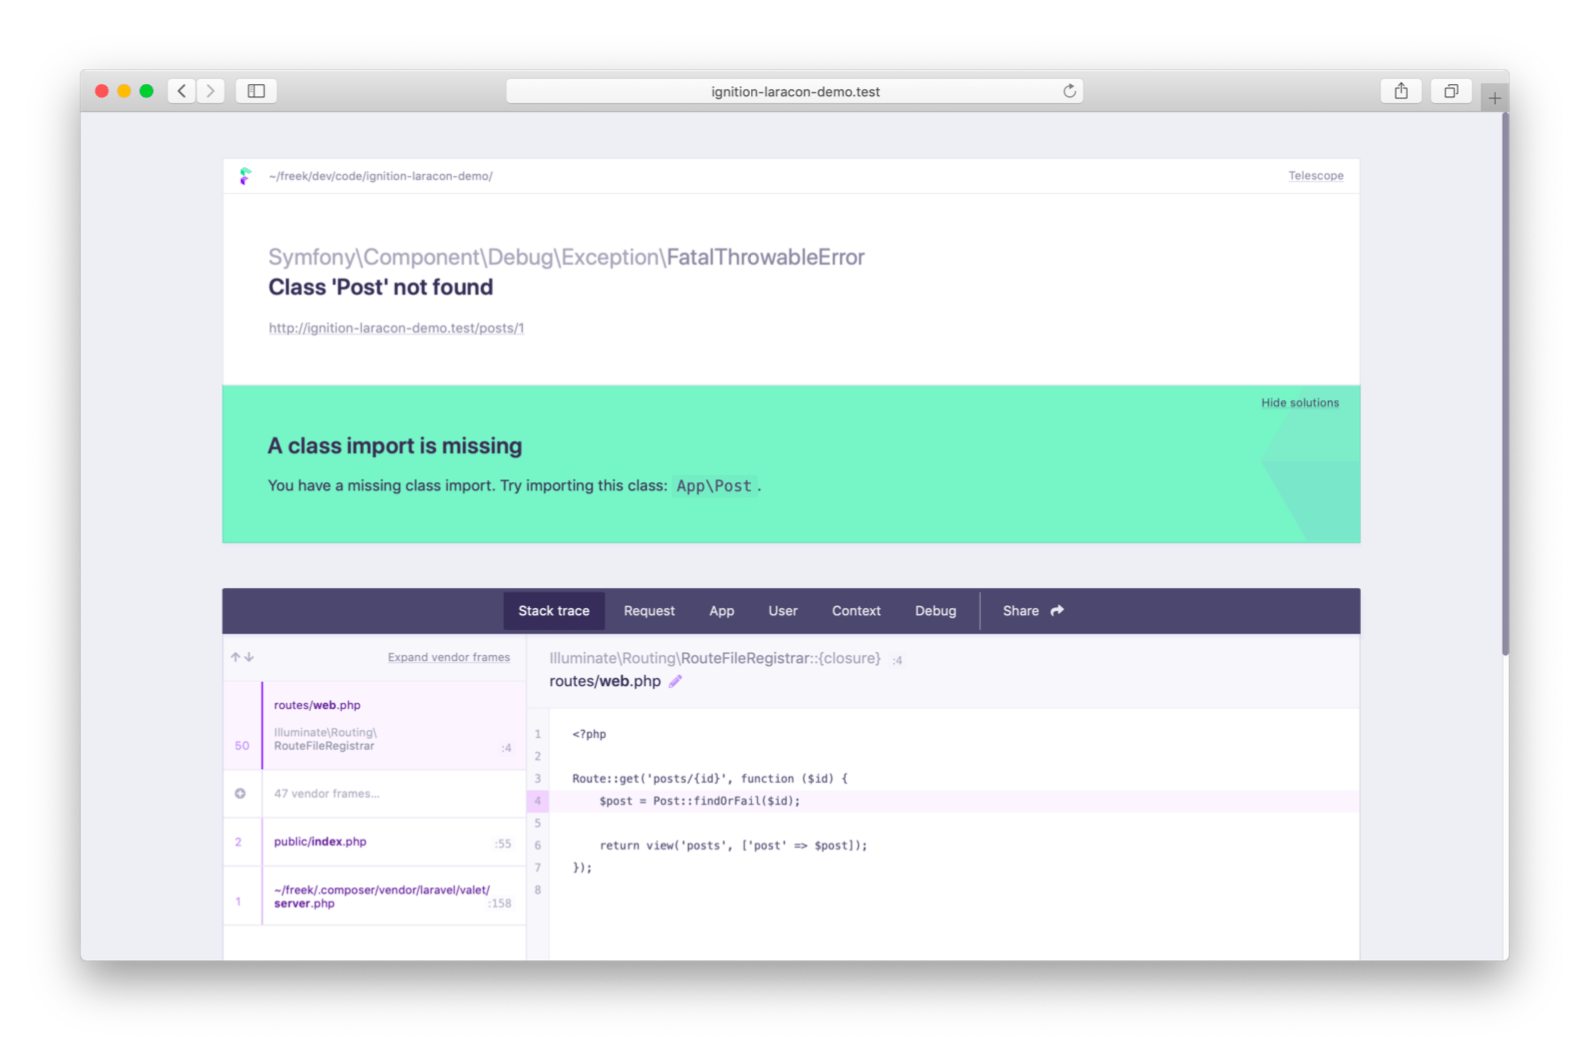Viewport: 1592px width, 1054px height.
Task: Open a new tab with plus button
Action: pyautogui.click(x=1494, y=98)
